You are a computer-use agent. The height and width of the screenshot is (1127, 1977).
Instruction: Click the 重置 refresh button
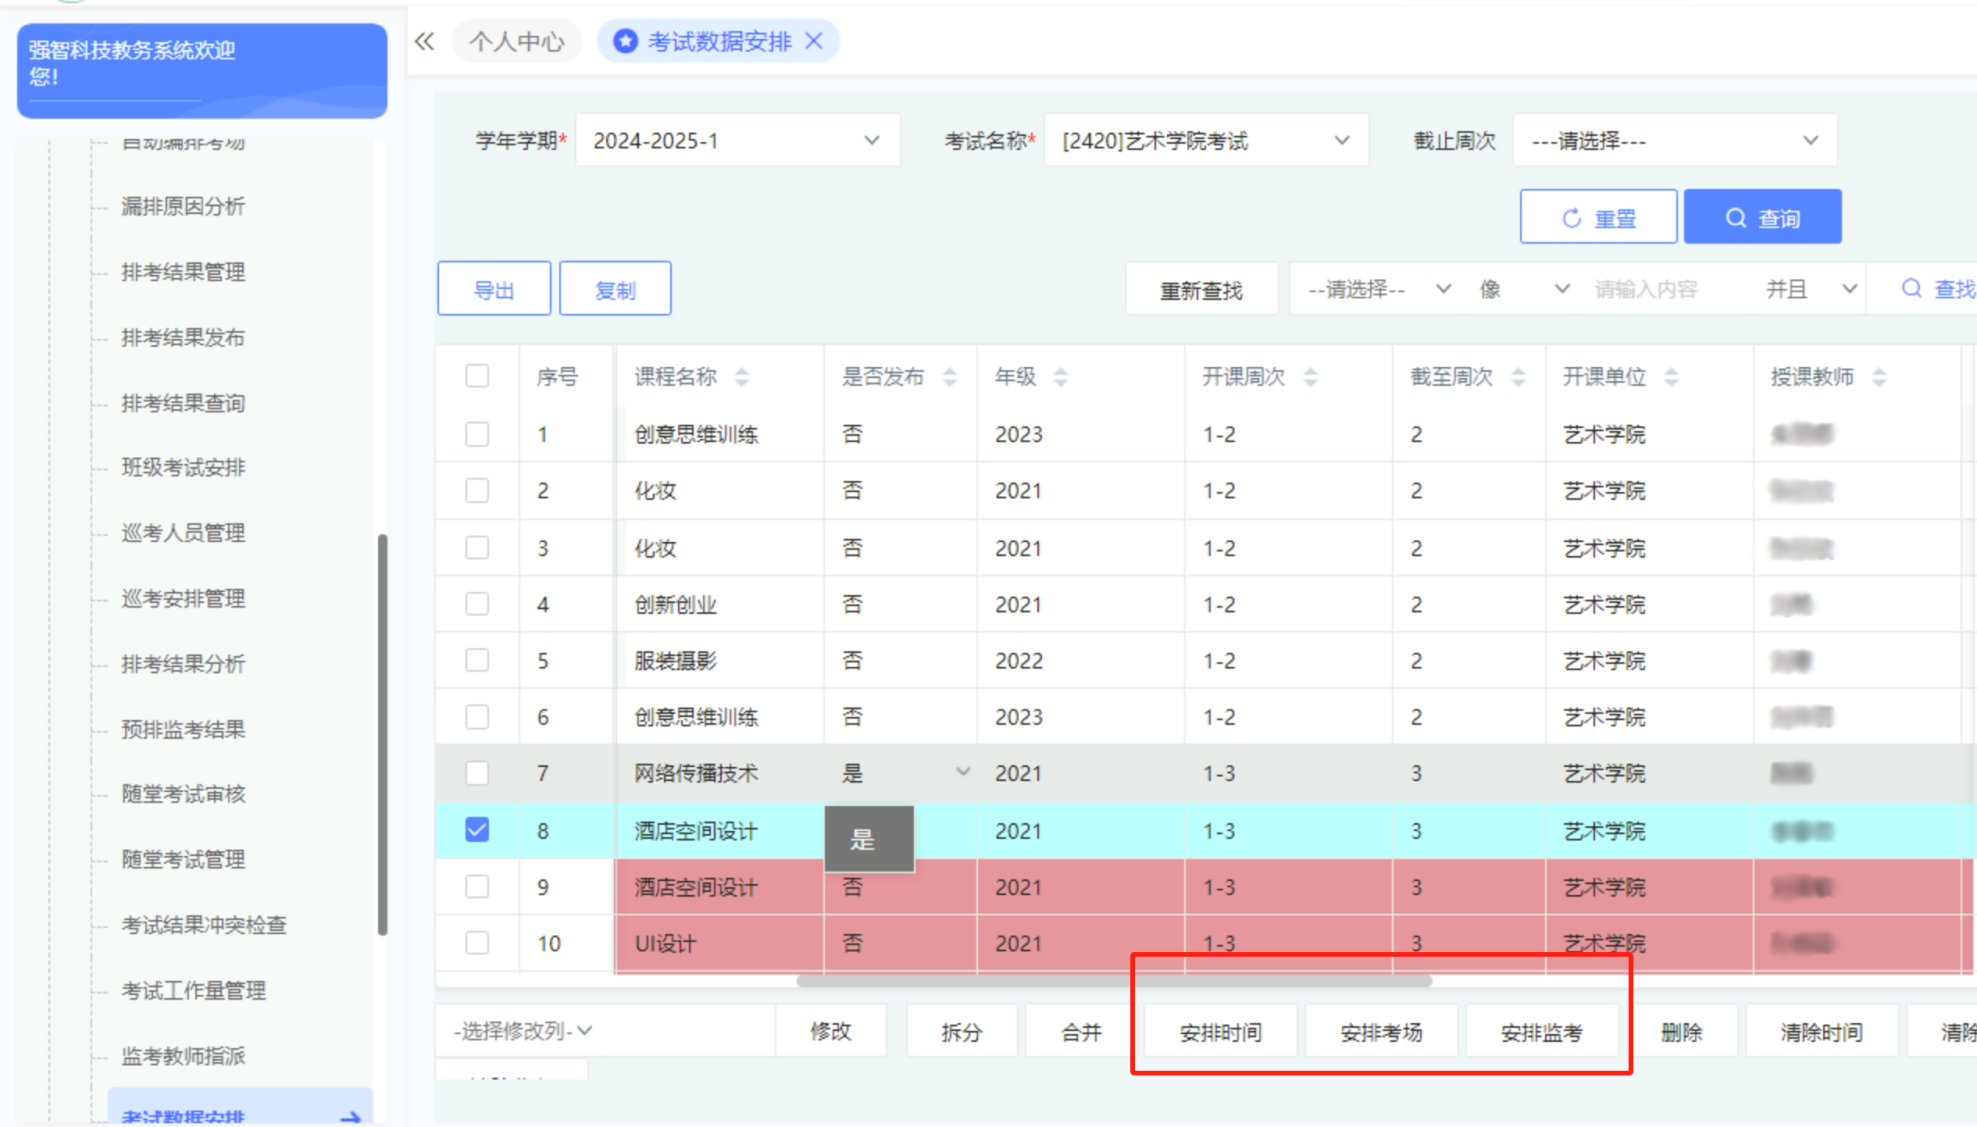[x=1598, y=217]
